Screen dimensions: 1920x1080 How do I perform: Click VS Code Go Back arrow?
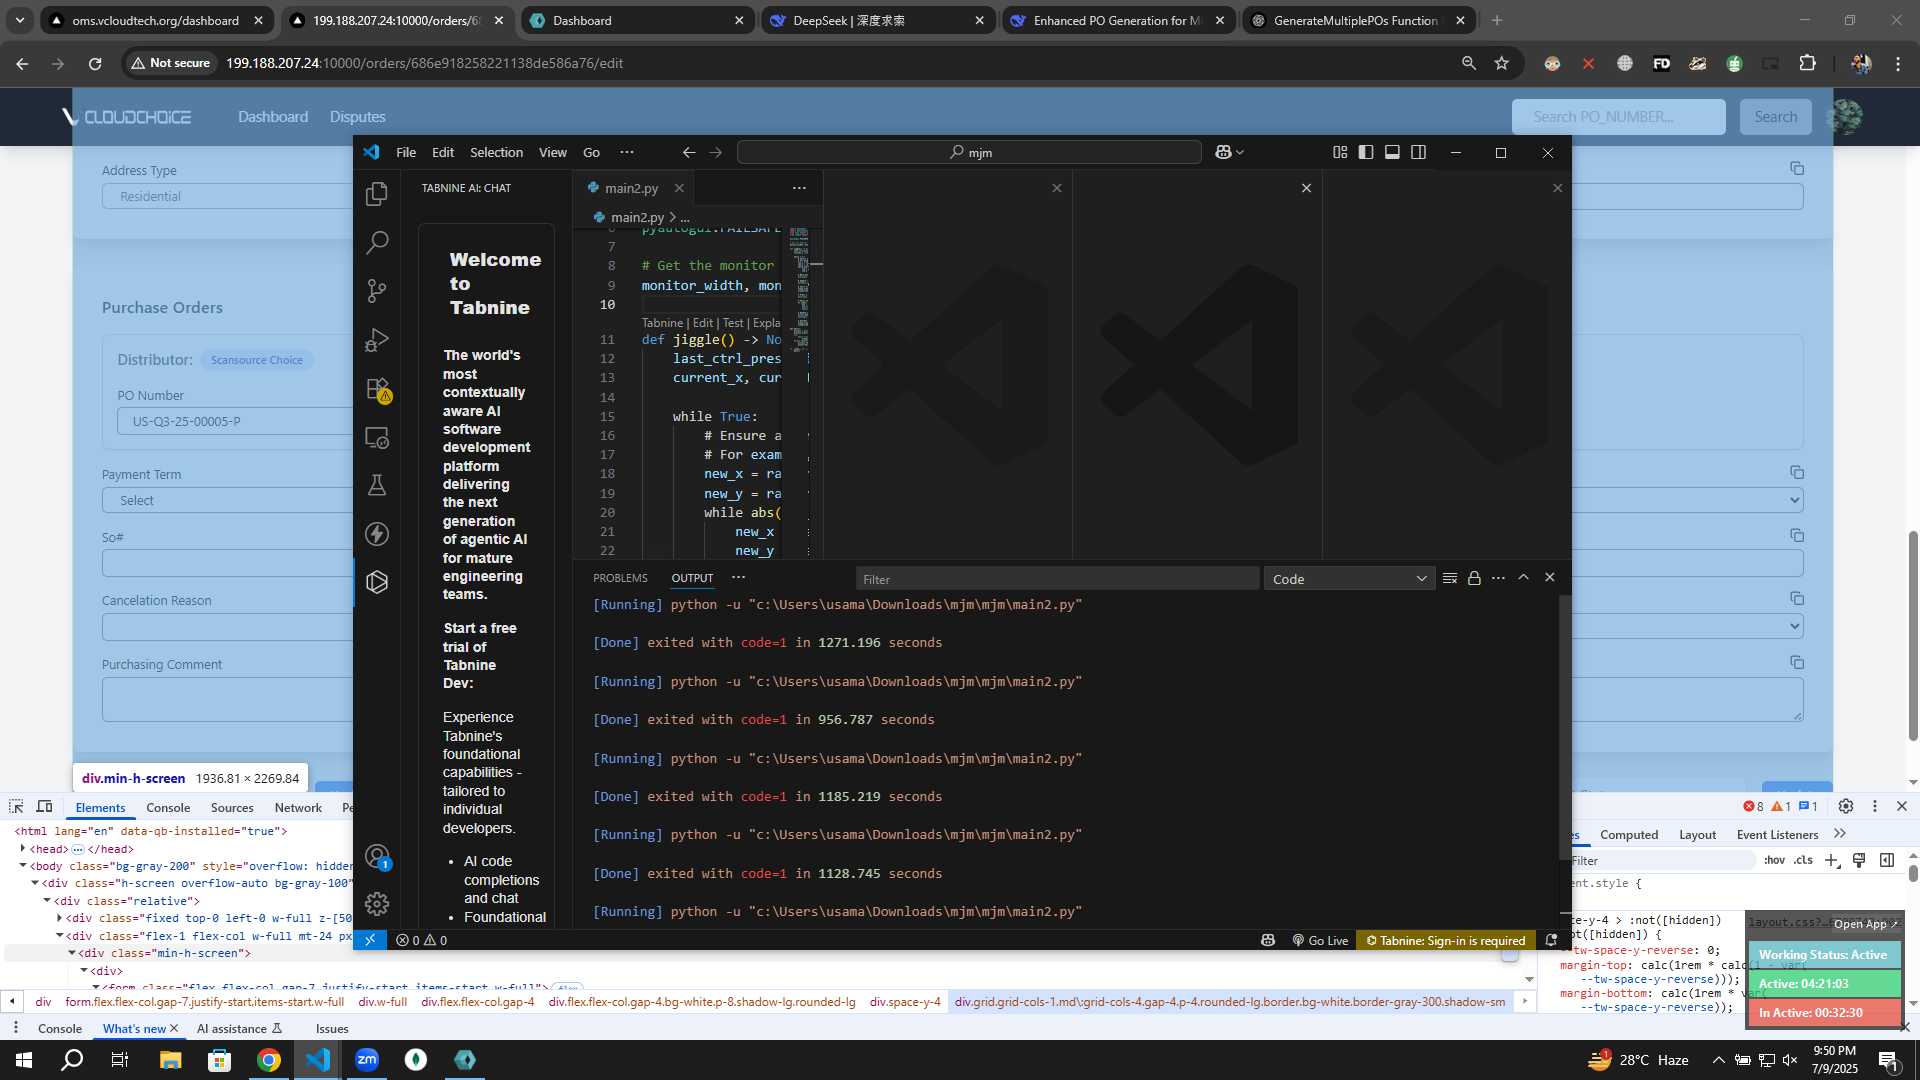coord(688,152)
